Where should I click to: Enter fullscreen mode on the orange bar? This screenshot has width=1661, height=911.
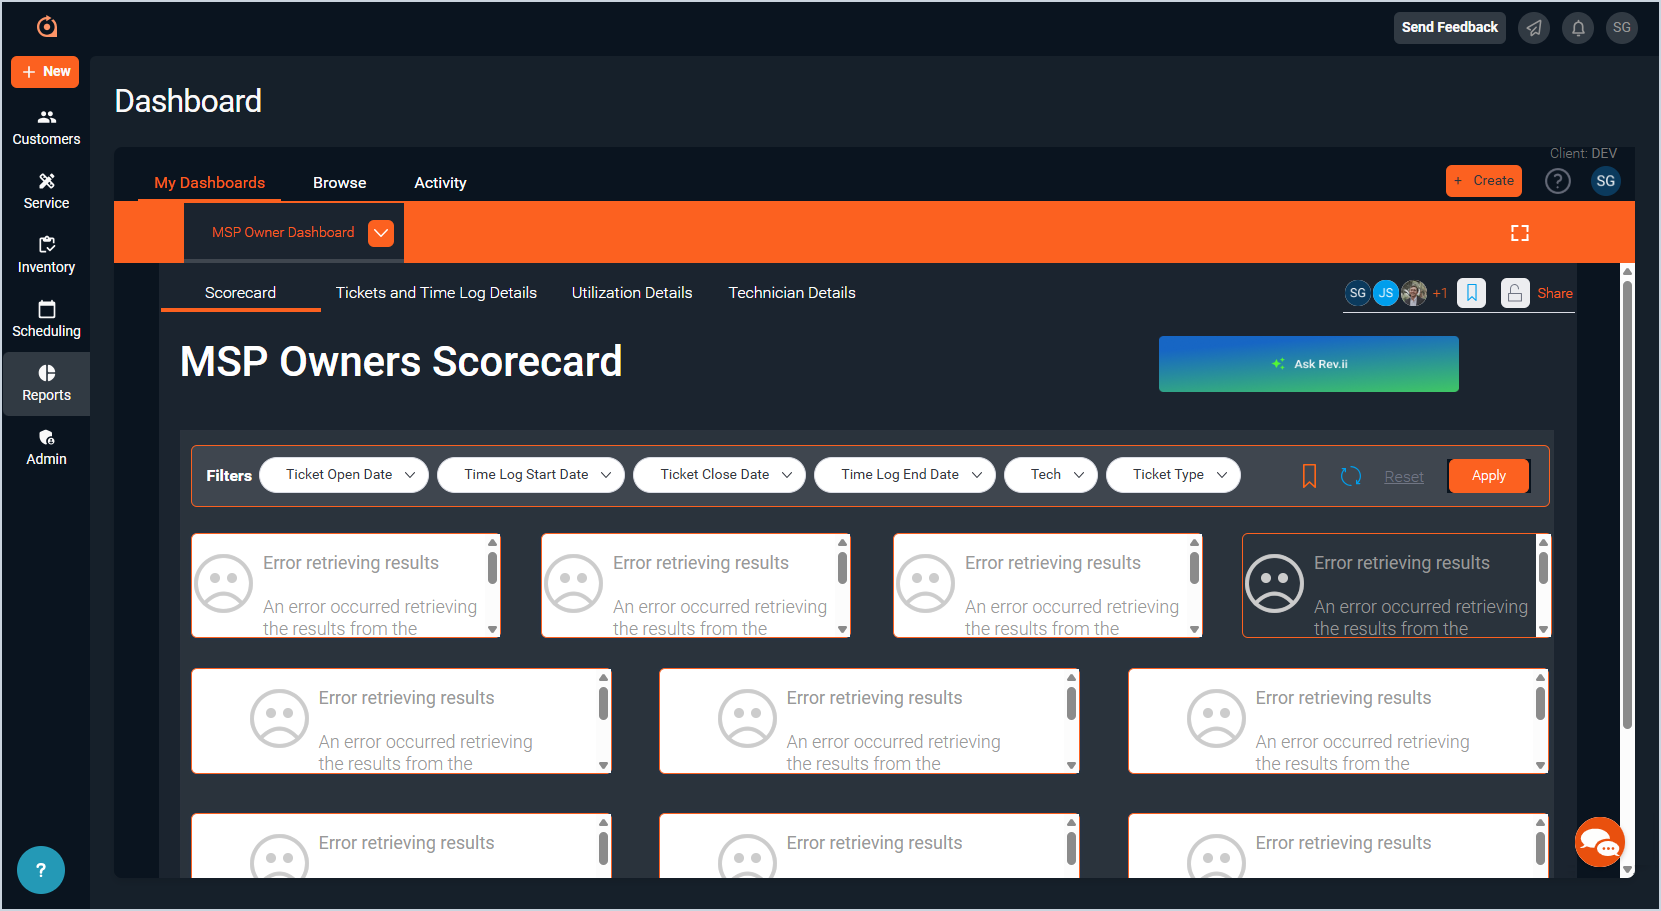click(1520, 233)
